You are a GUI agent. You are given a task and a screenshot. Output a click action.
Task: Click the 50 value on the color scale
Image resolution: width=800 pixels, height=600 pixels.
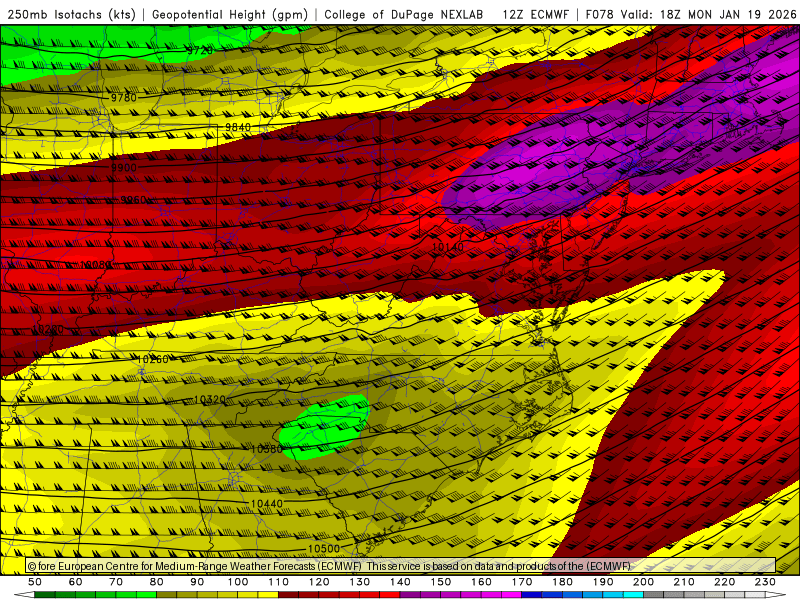click(x=35, y=582)
